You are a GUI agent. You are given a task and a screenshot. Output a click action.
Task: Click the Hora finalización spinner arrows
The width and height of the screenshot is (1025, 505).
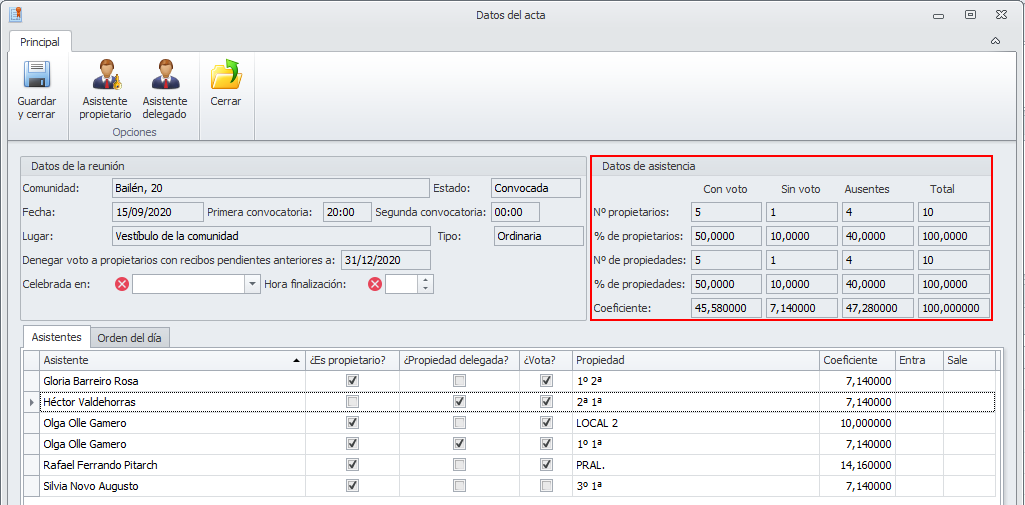pyautogui.click(x=425, y=284)
